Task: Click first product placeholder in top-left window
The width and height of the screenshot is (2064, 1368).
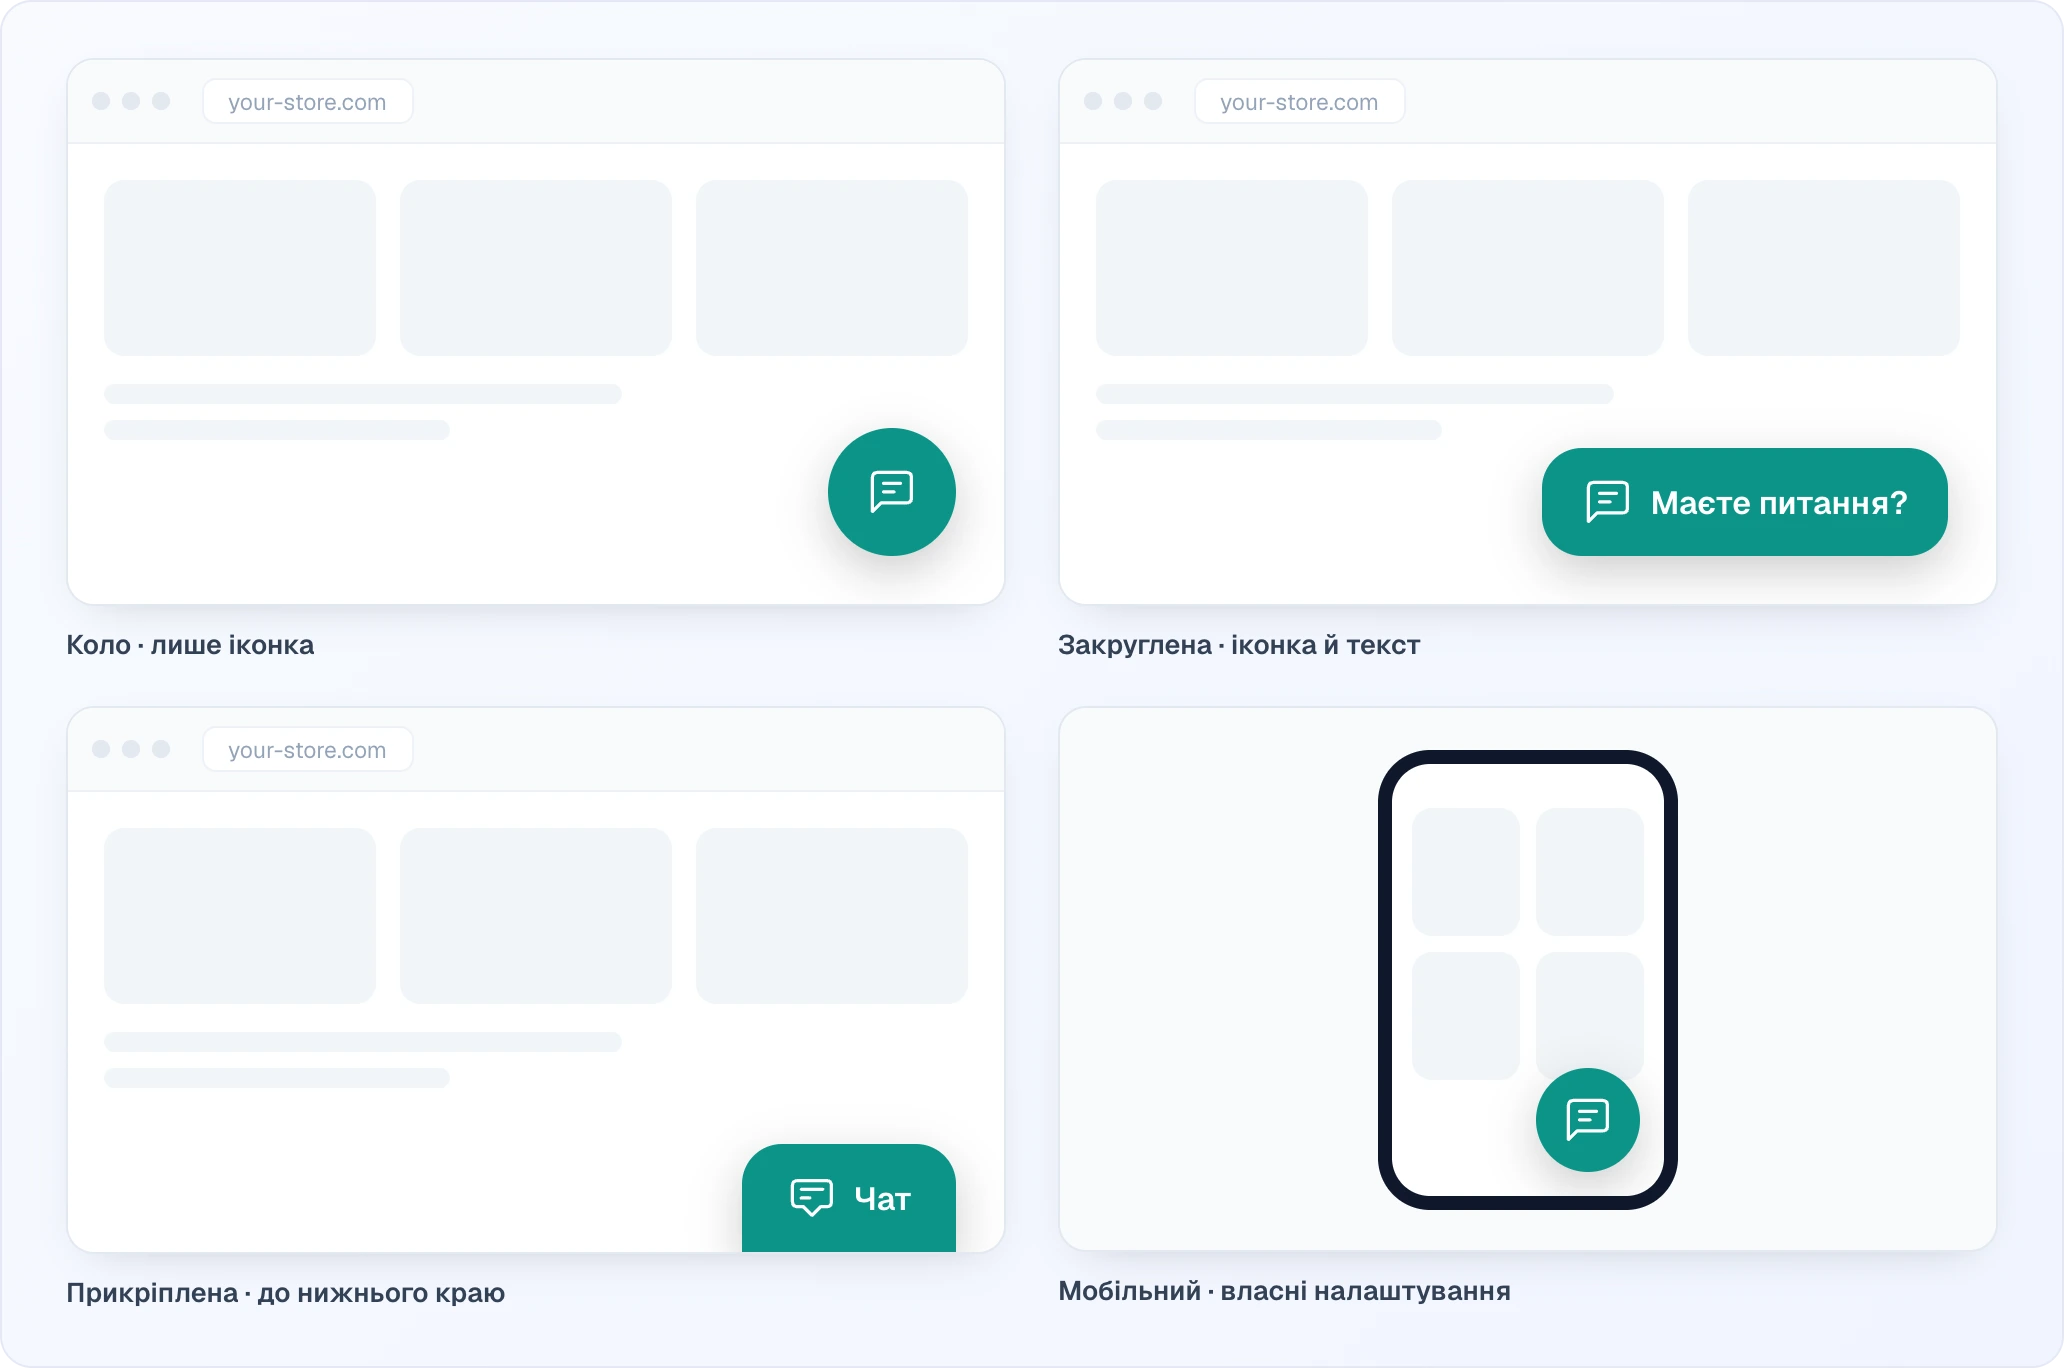Action: click(240, 268)
